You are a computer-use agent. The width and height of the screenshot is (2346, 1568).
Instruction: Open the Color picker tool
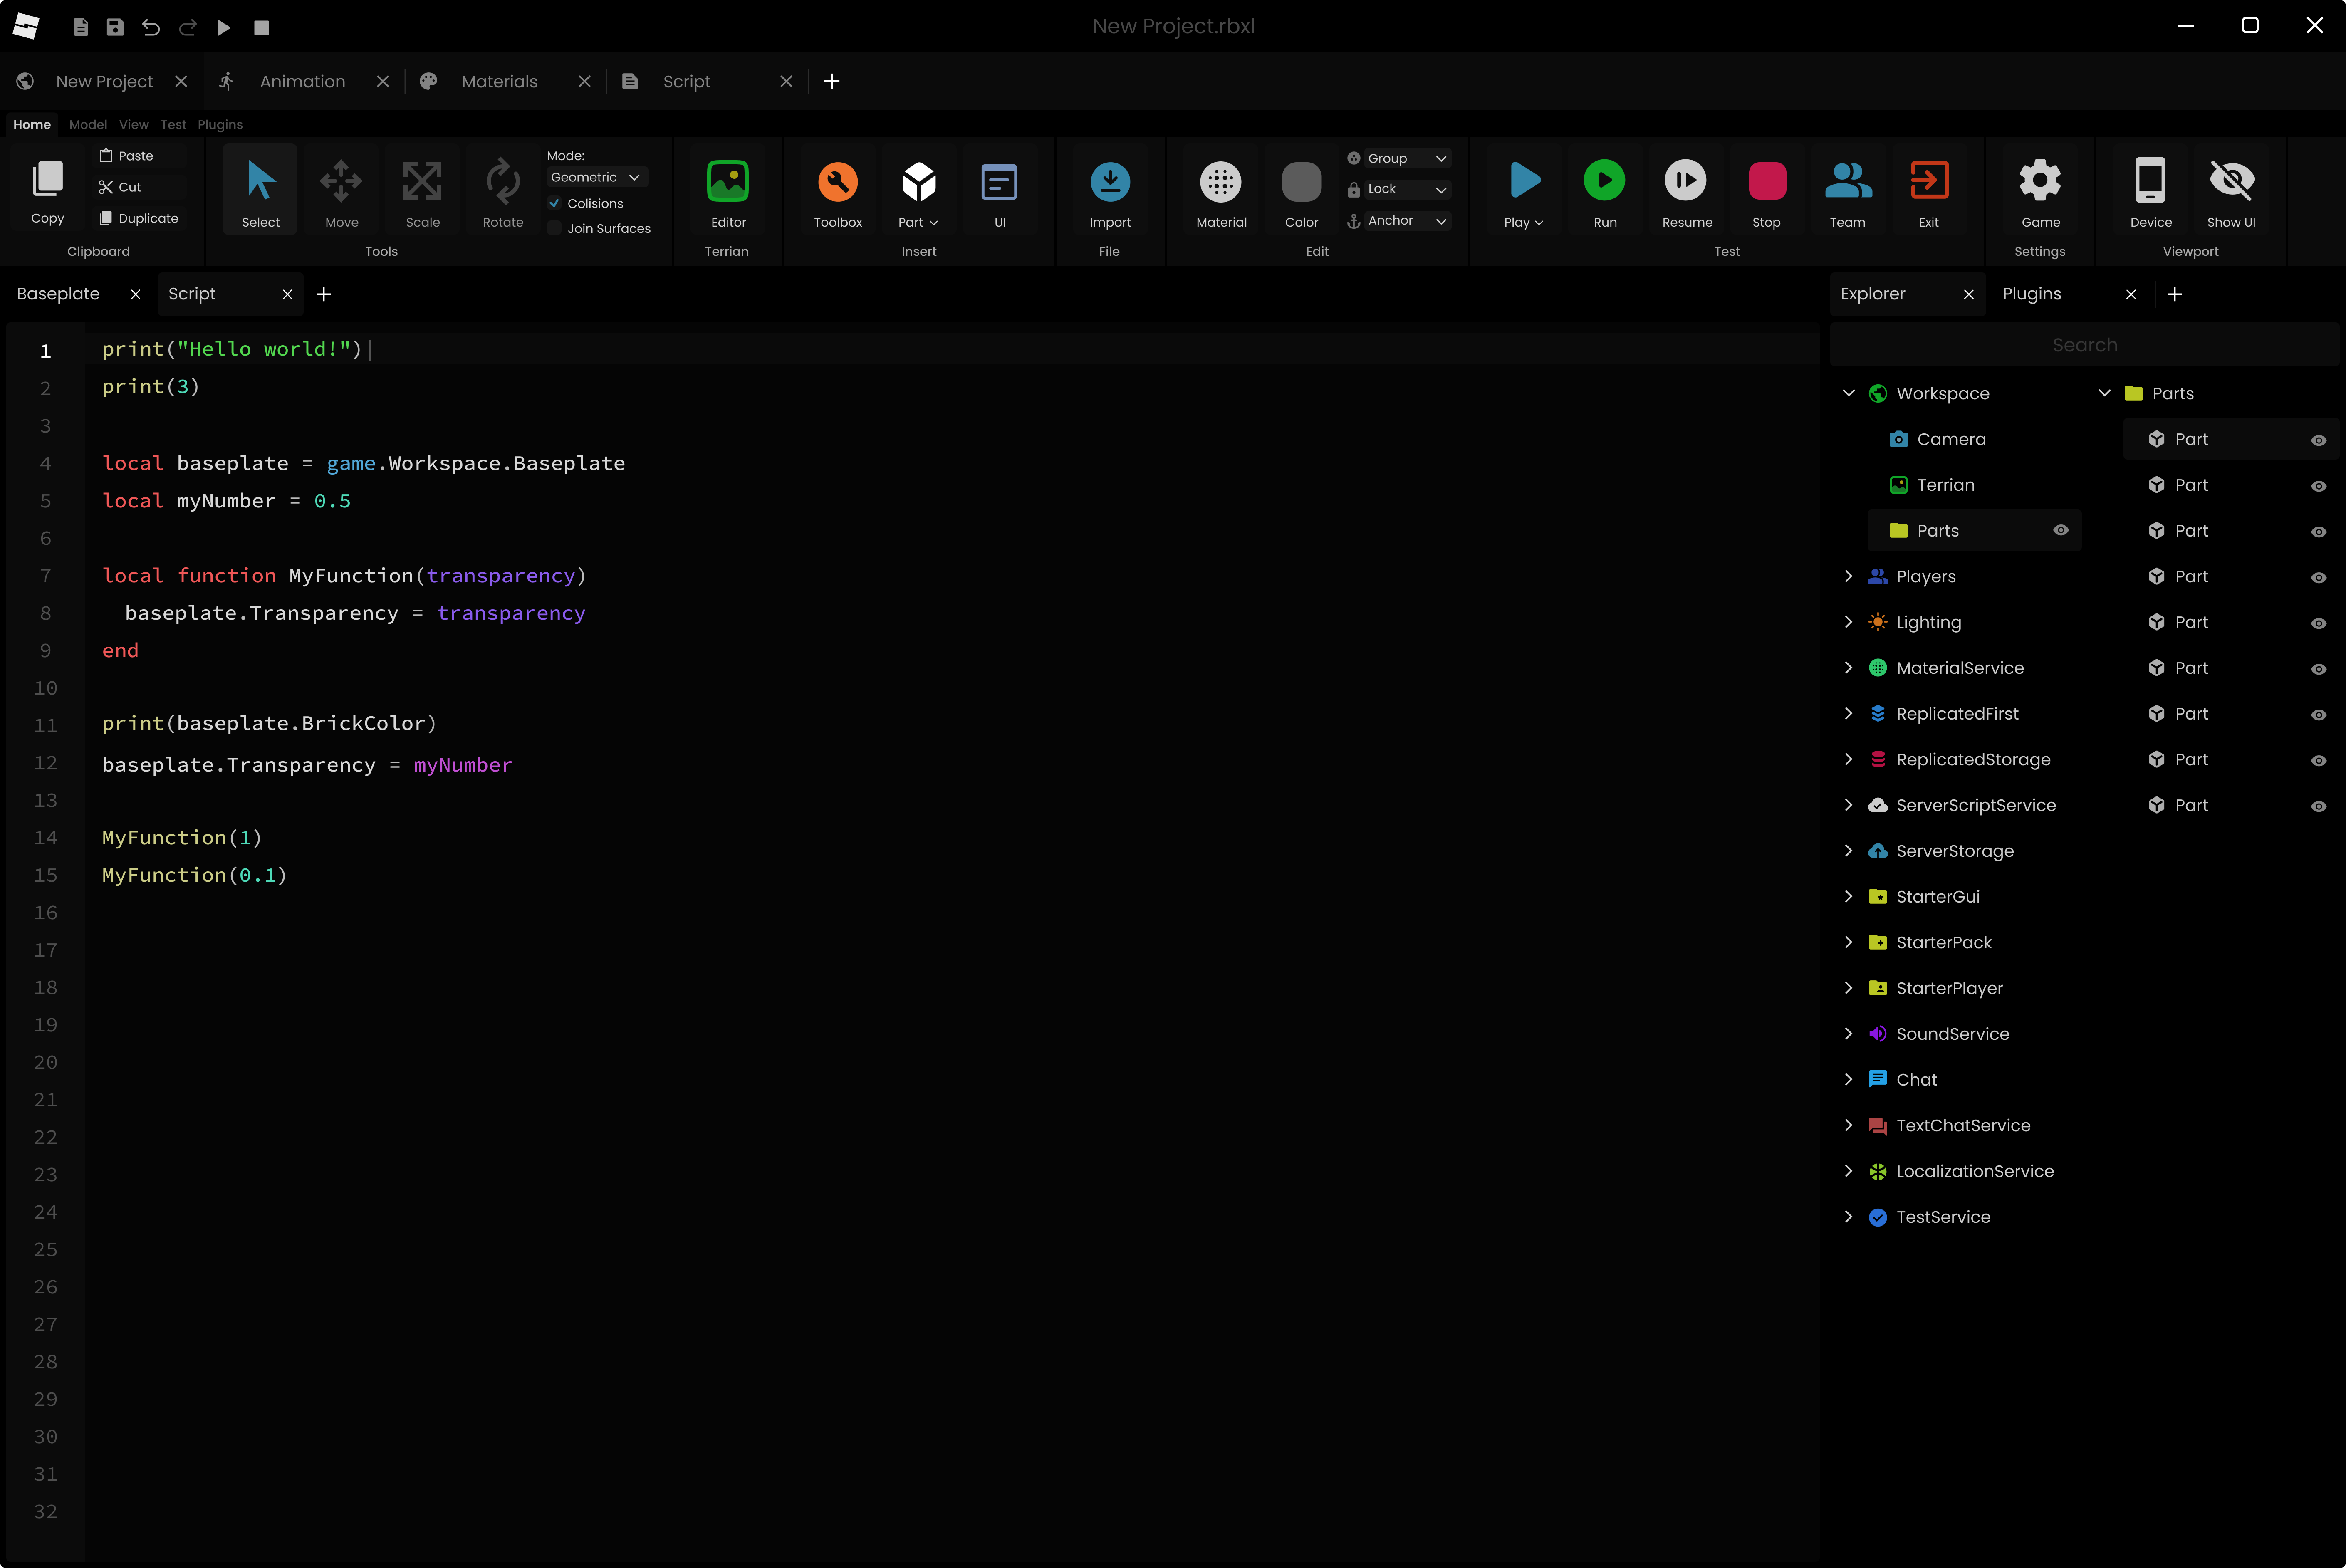[1301, 190]
